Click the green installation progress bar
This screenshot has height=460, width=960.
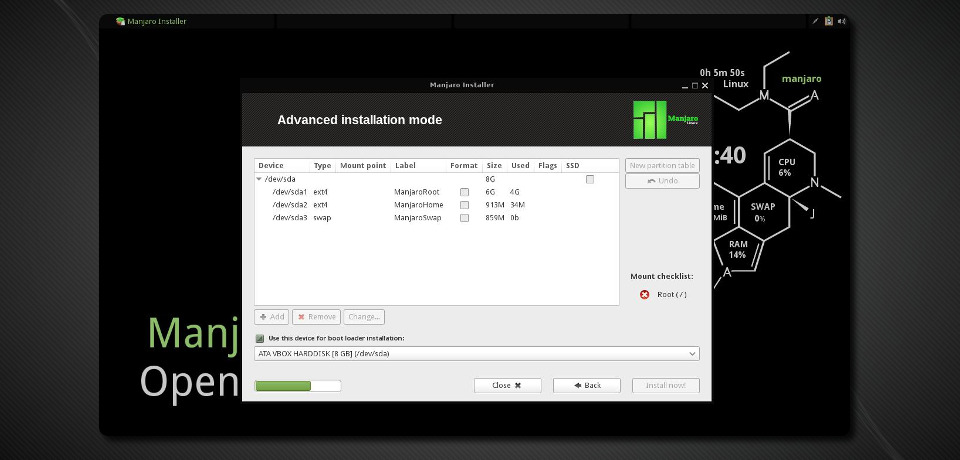point(298,386)
